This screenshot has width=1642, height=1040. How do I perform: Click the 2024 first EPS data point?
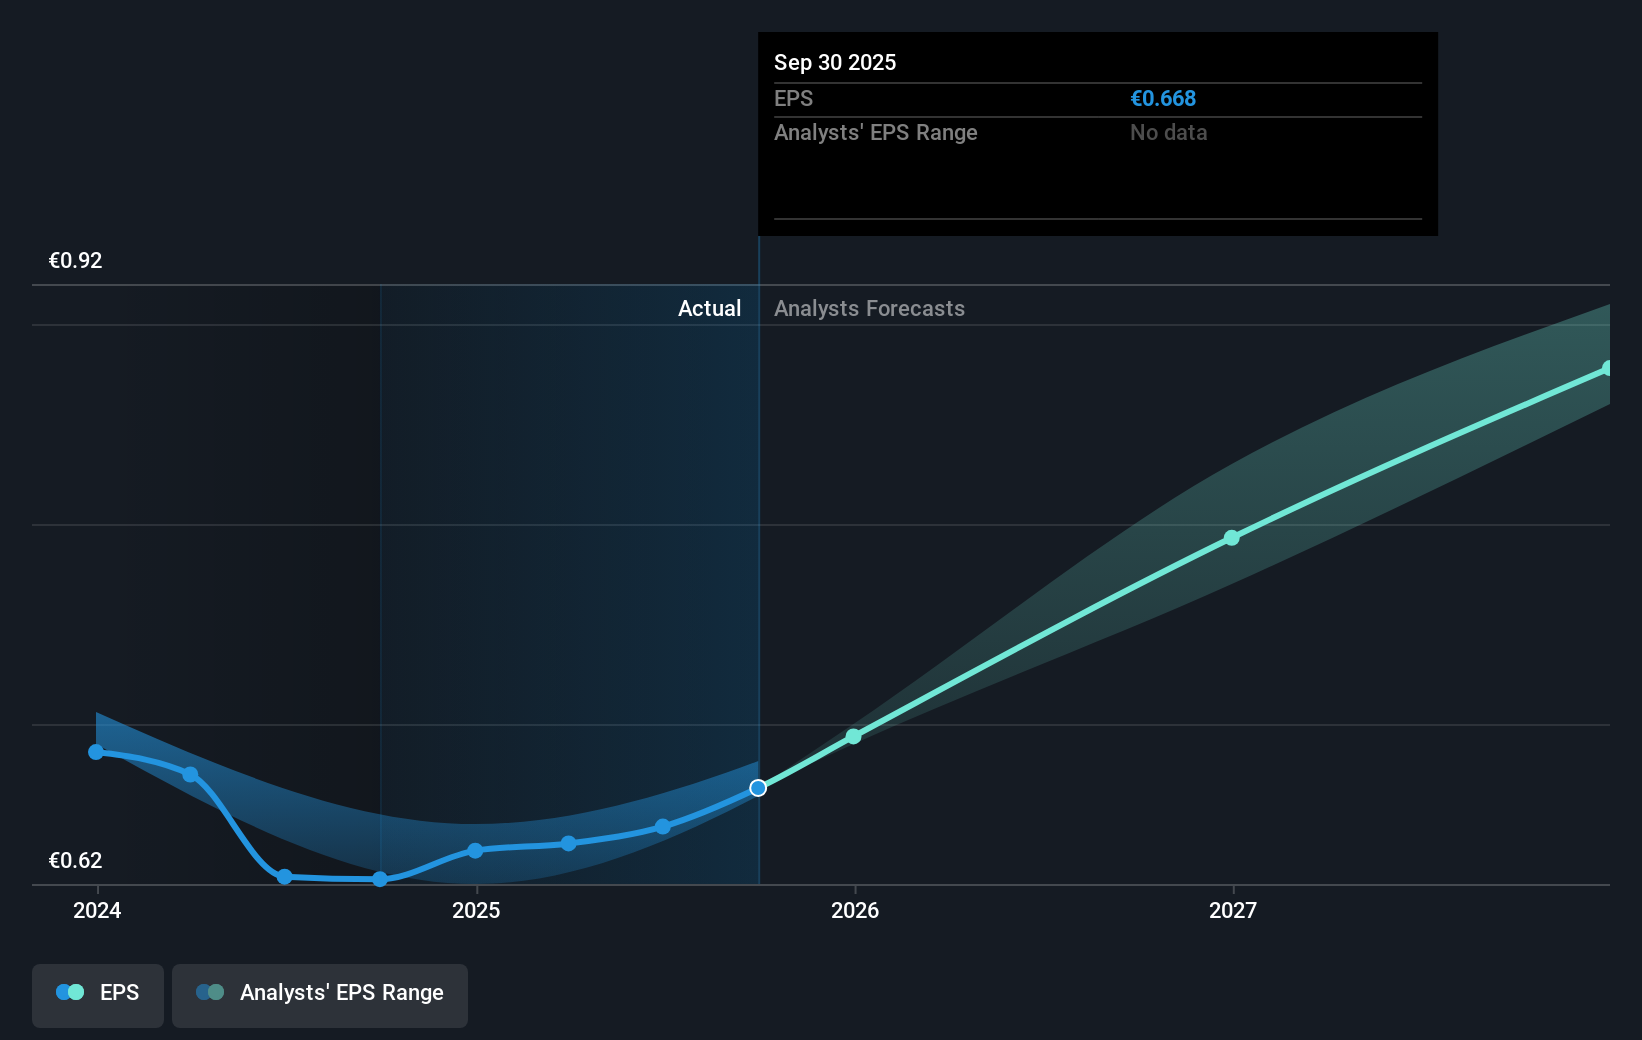click(95, 752)
